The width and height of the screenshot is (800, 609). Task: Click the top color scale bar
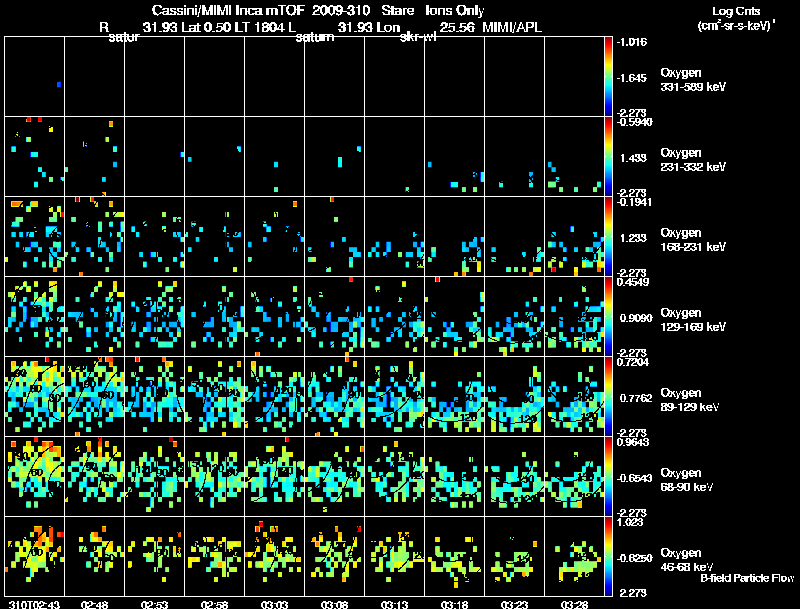coord(608,76)
